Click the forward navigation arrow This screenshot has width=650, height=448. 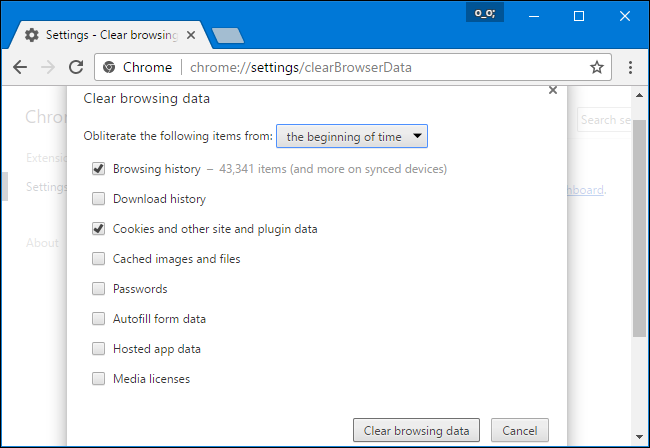[x=47, y=67]
